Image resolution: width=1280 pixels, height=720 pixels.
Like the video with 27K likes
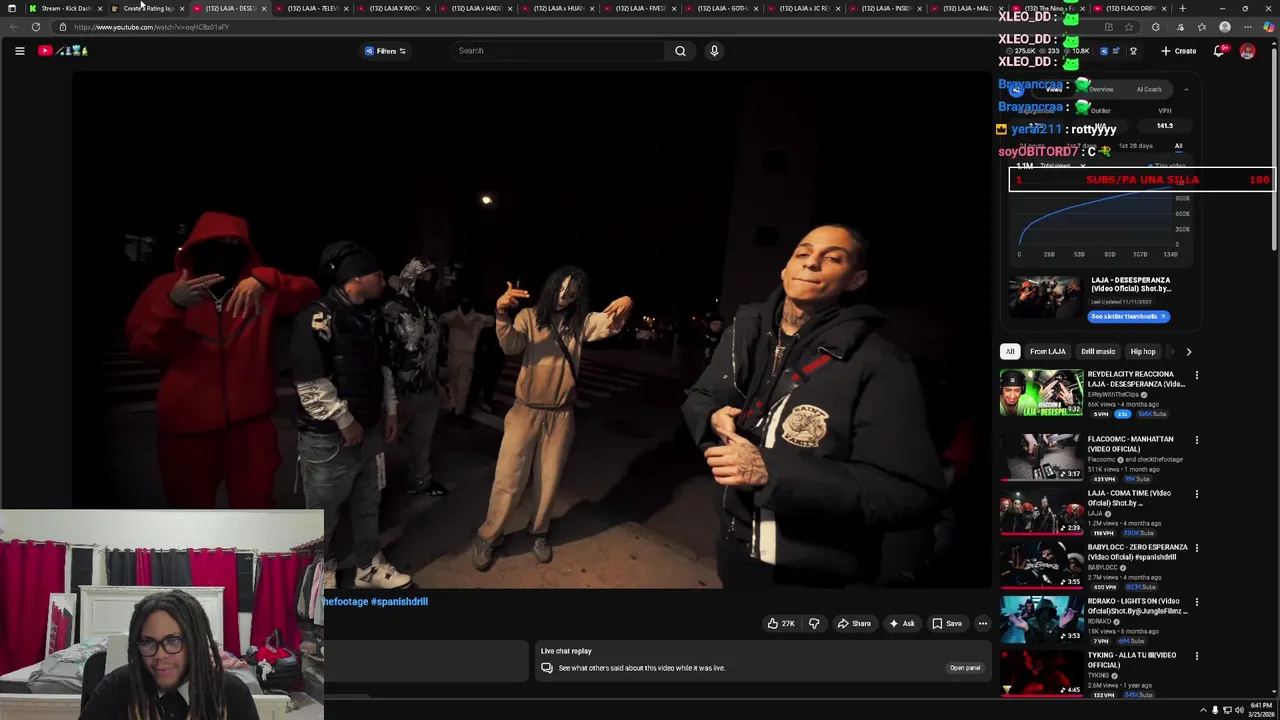(781, 624)
